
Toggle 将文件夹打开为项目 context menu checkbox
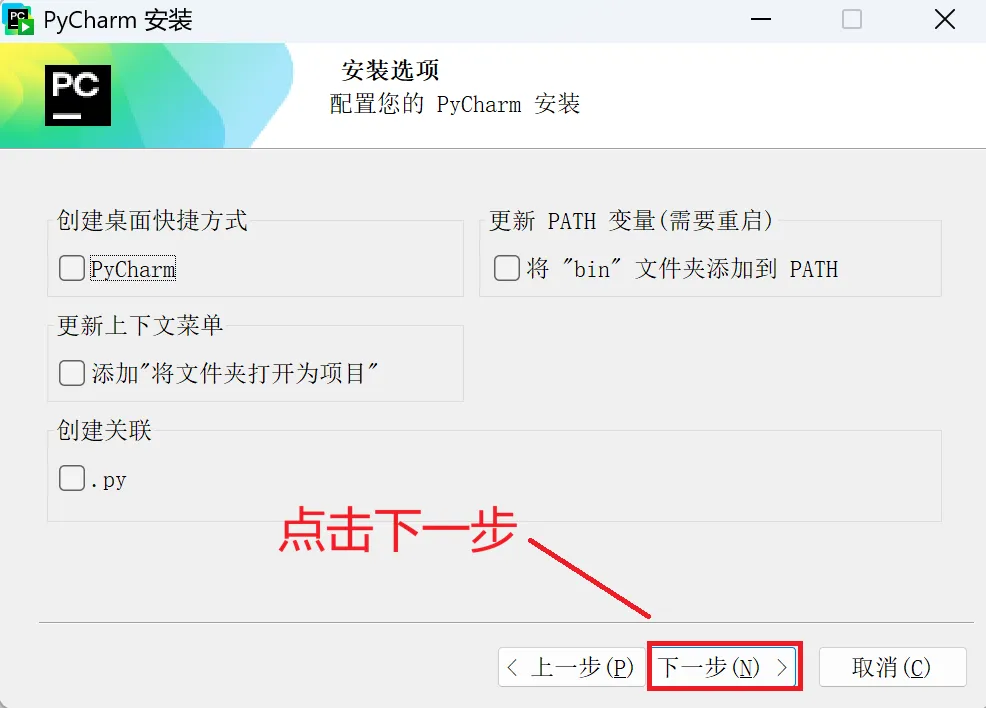72,373
